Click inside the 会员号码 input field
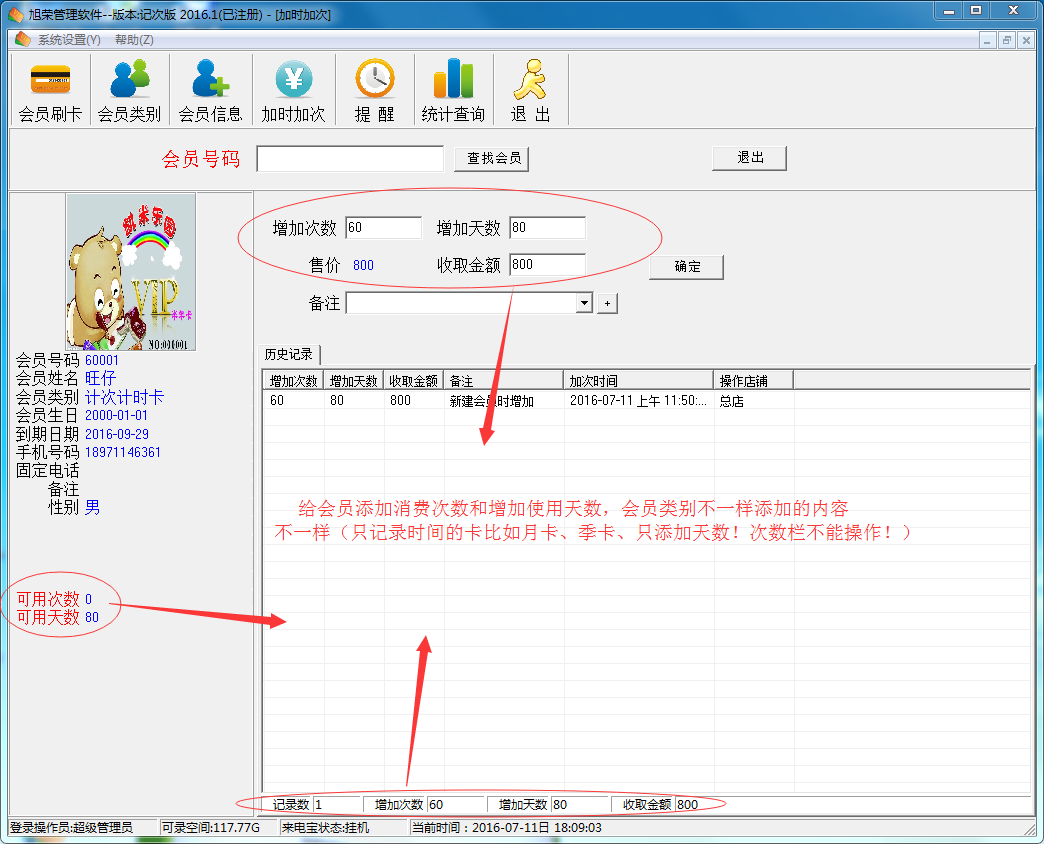1044x844 pixels. pos(350,158)
